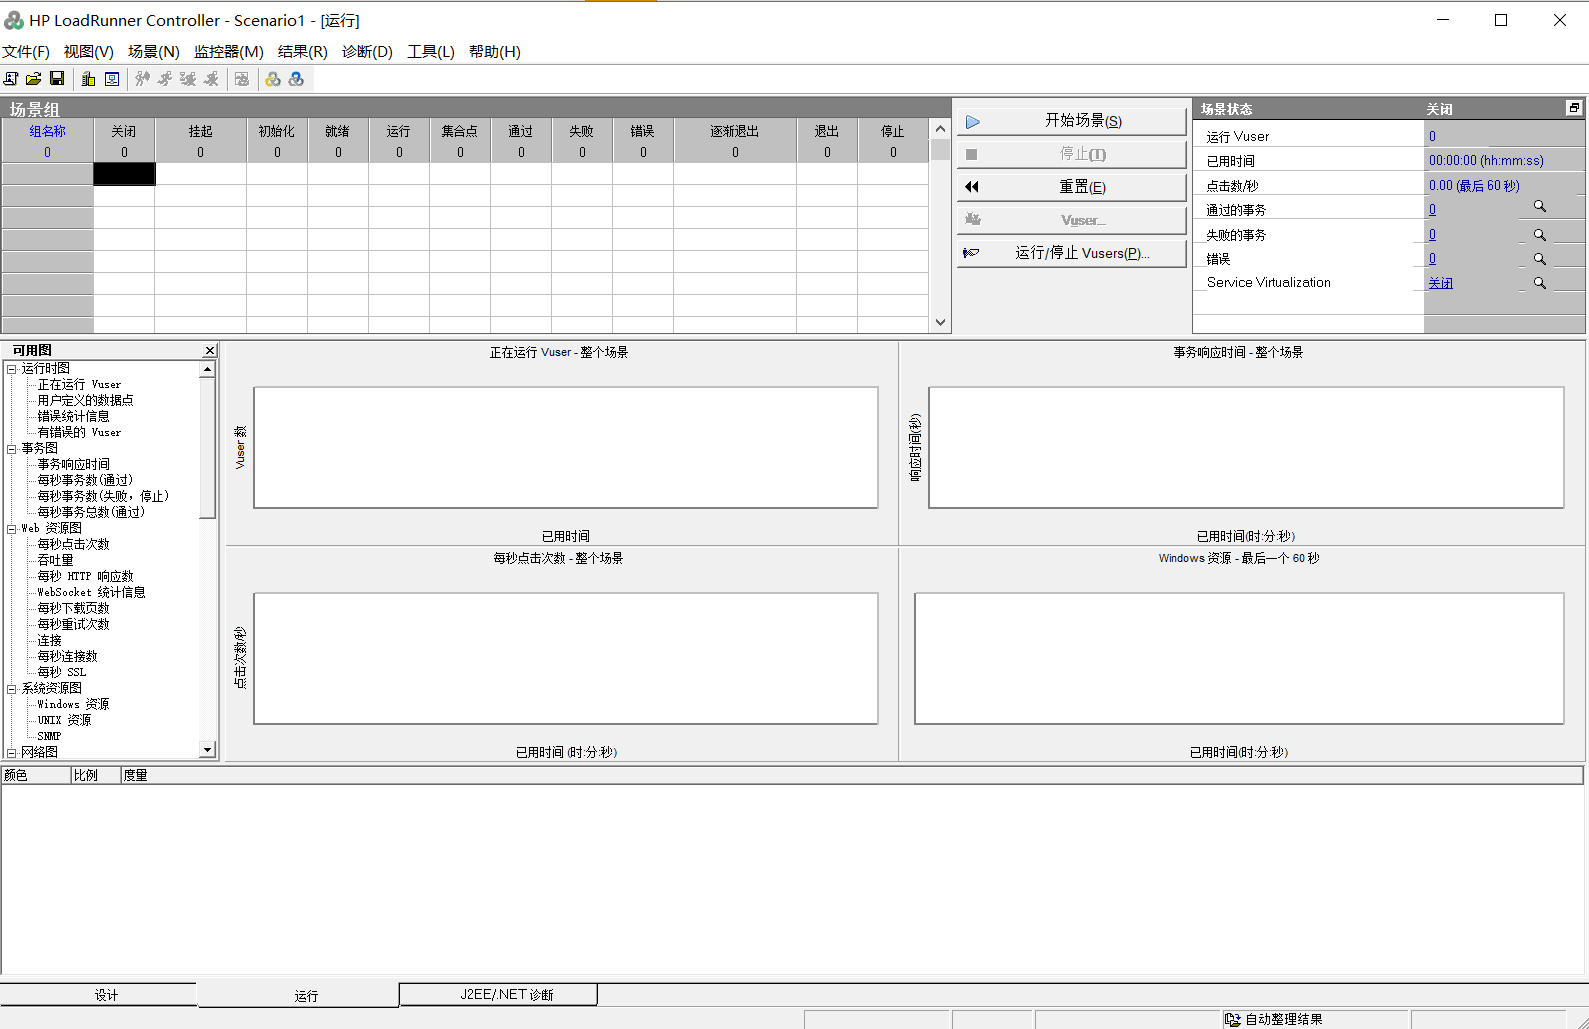This screenshot has width=1589, height=1029.
Task: Collapse the 事务图 tree node
Action: point(12,449)
